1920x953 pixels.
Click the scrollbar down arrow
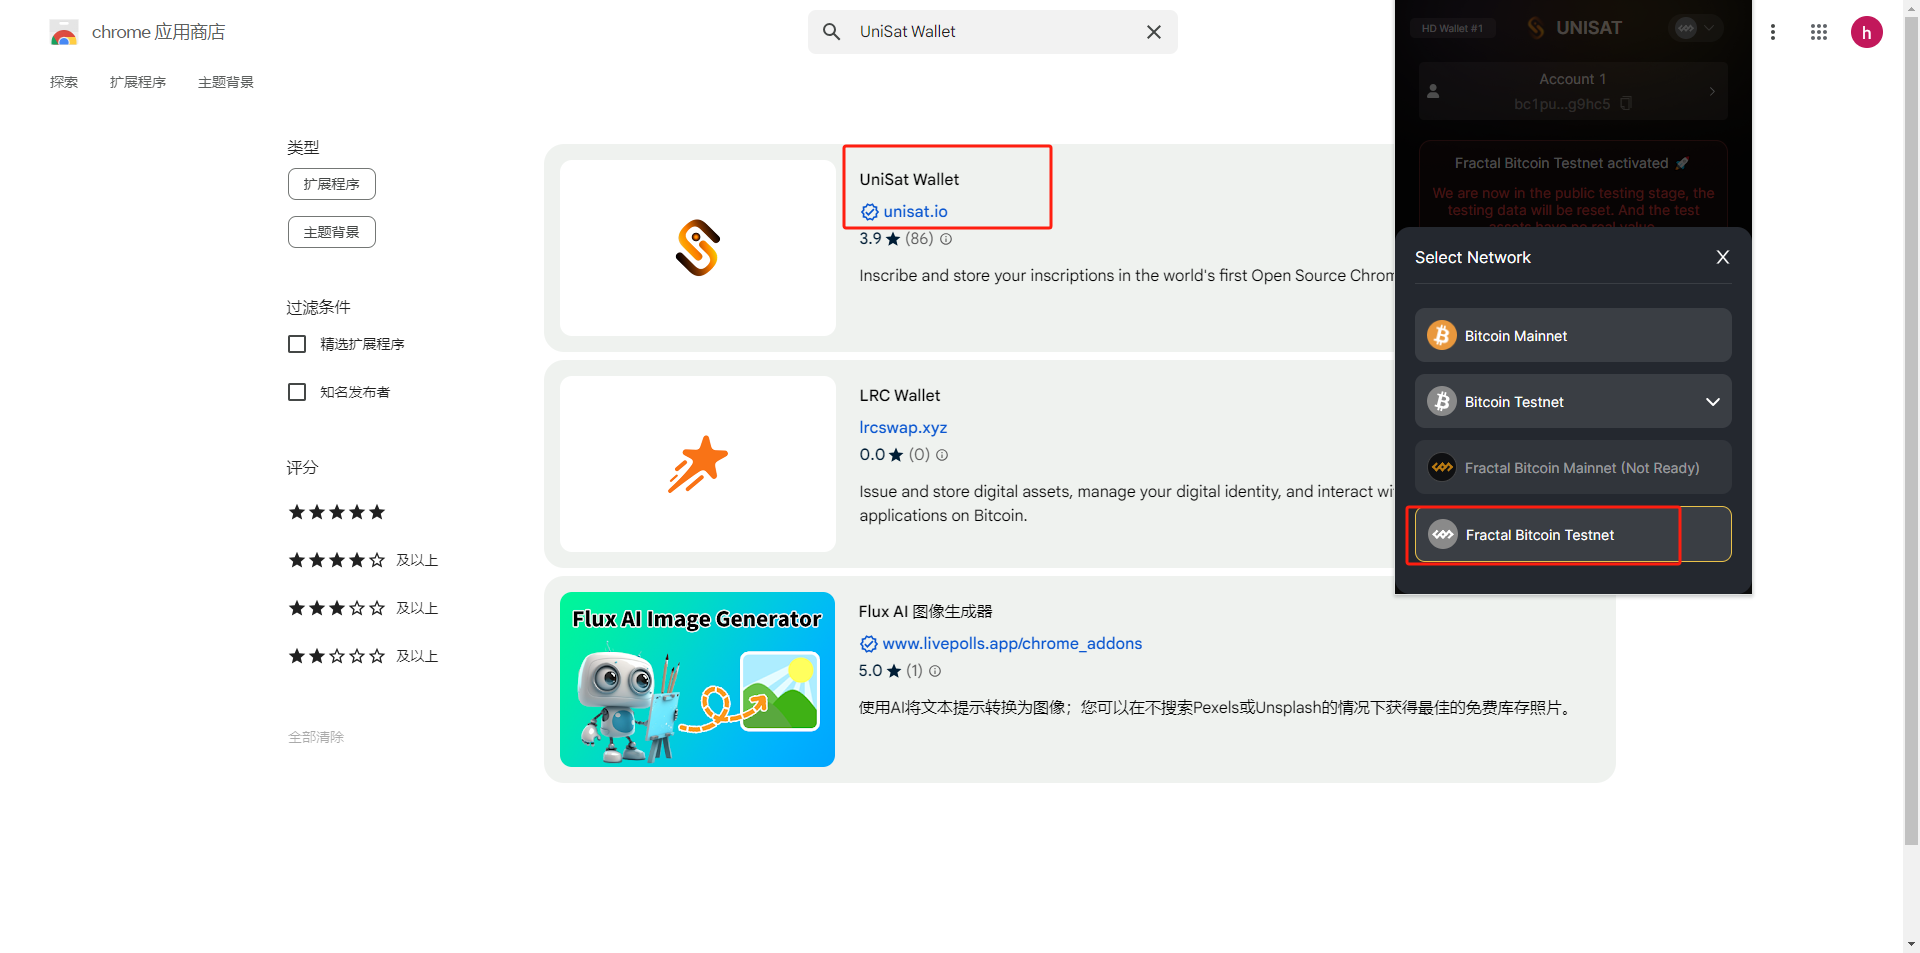pyautogui.click(x=1911, y=943)
